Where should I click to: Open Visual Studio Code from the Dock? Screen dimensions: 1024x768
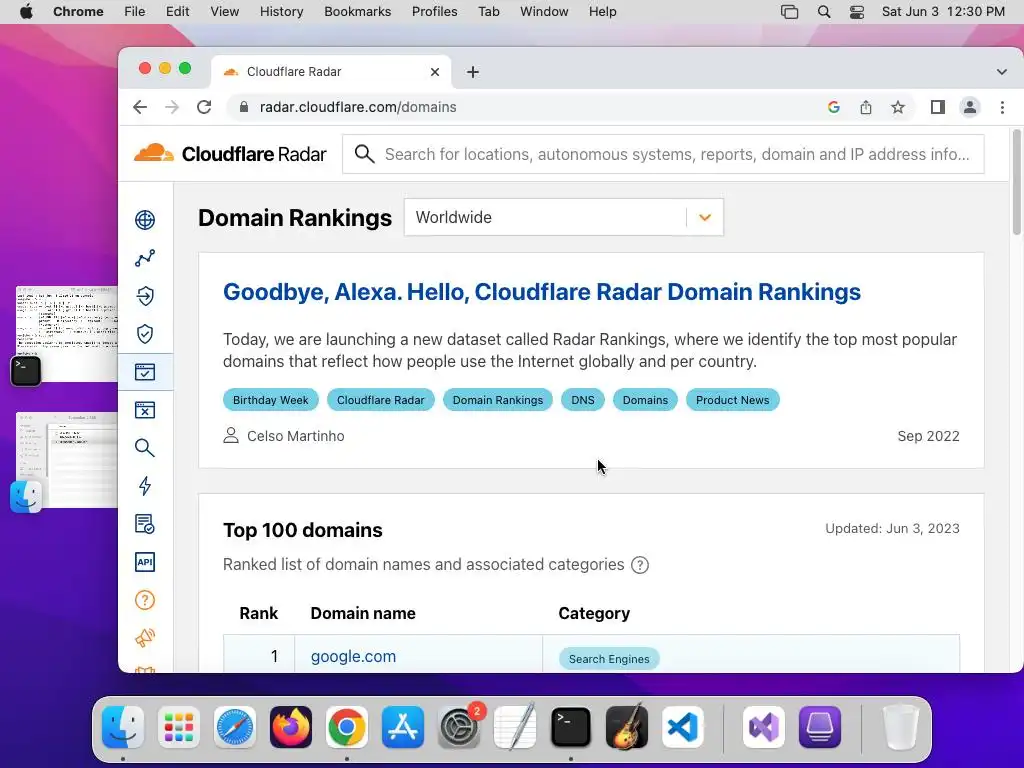(x=682, y=727)
